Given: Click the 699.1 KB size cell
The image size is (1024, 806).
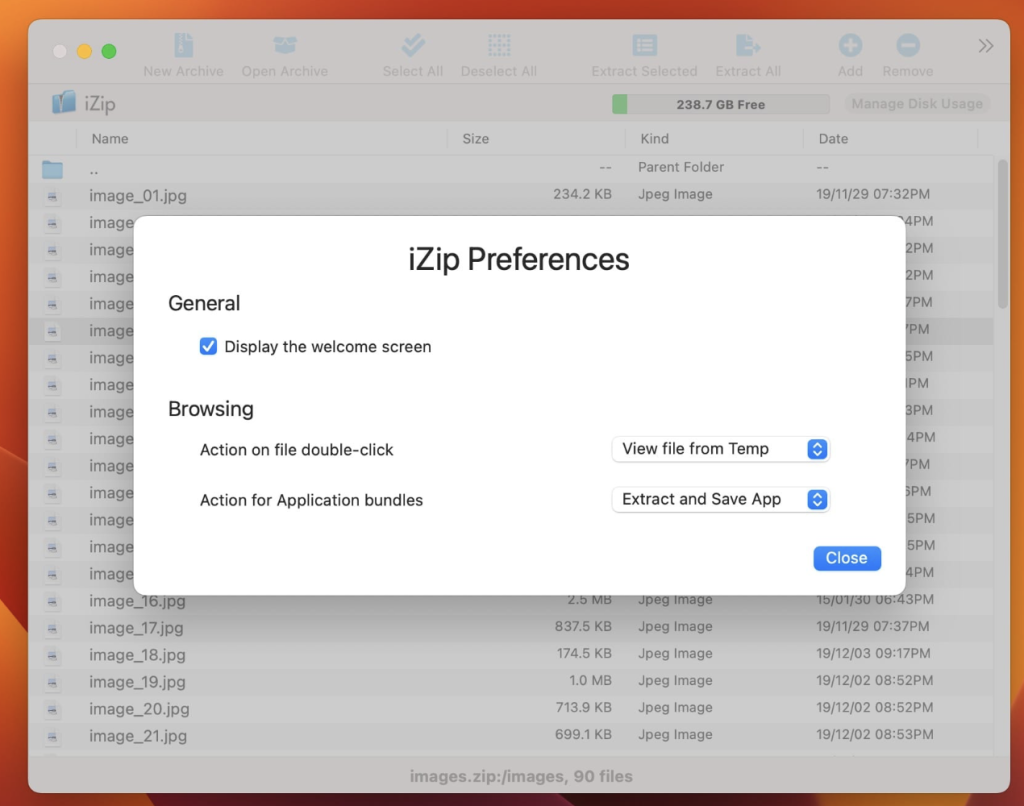Looking at the screenshot, I should [x=583, y=734].
